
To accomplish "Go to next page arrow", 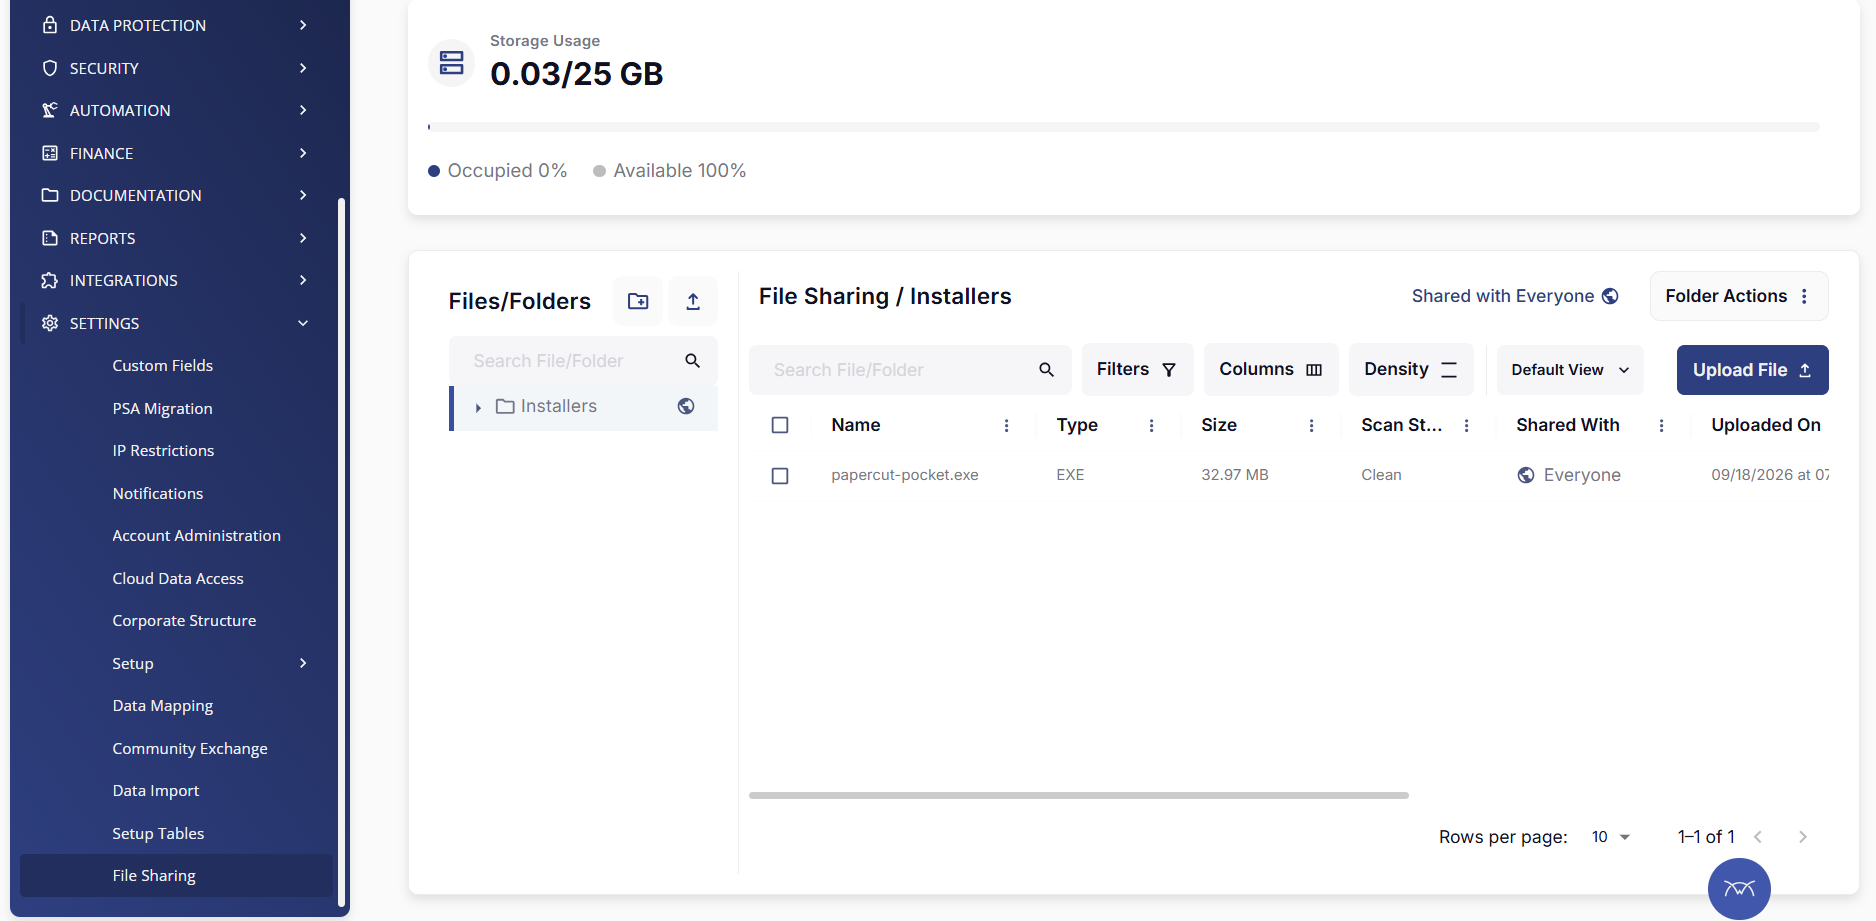I will [1802, 837].
